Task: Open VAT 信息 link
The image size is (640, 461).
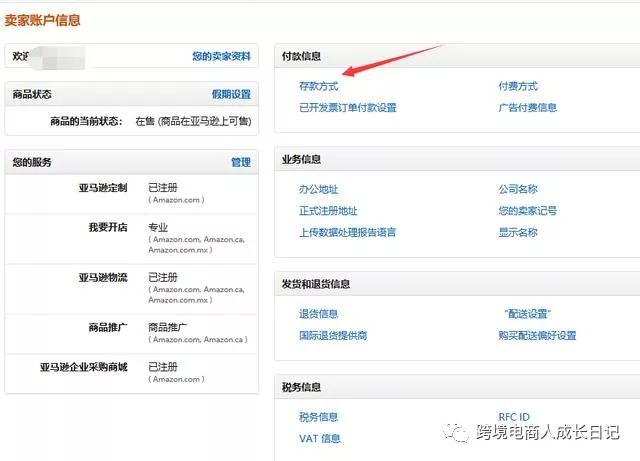Action: (x=320, y=439)
